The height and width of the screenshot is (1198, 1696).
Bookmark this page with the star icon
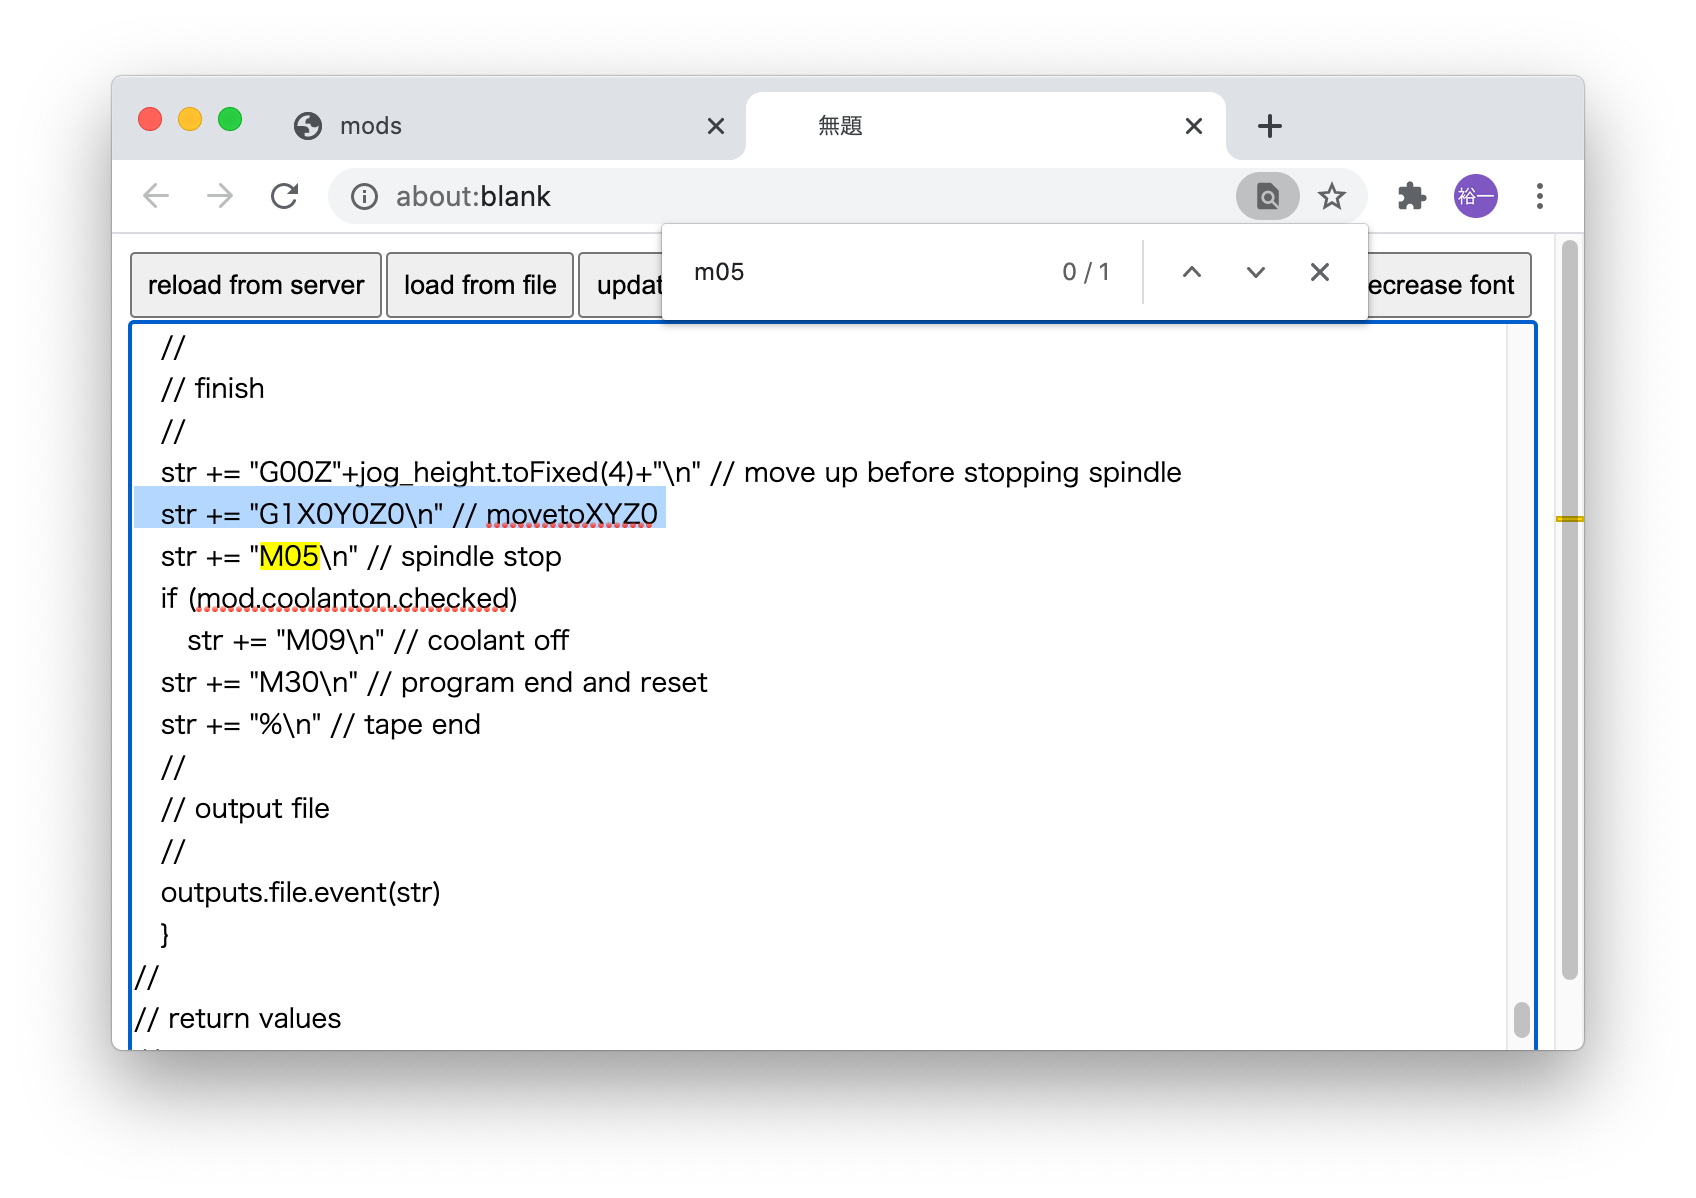point(1331,196)
